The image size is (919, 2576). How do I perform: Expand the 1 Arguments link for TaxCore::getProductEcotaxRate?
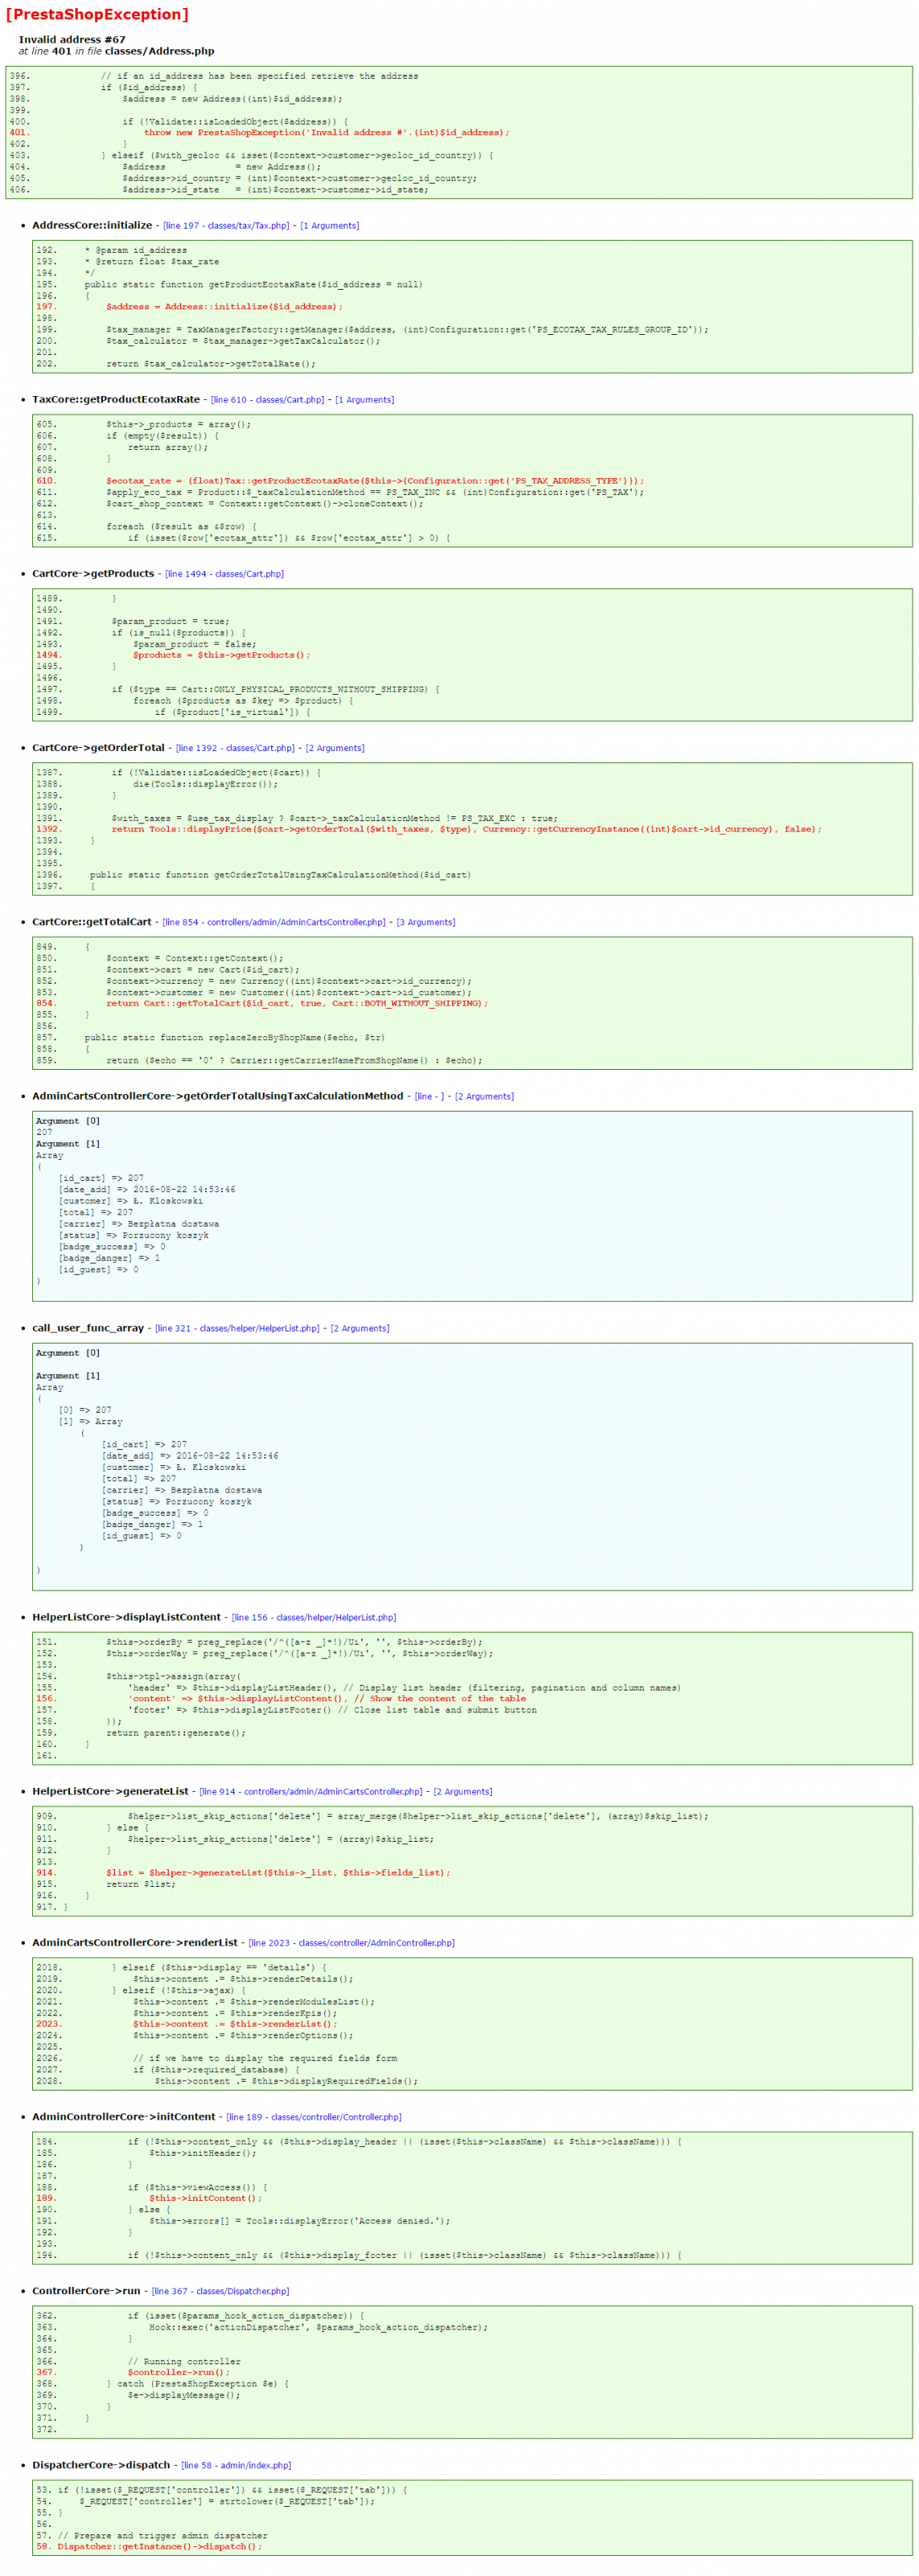click(x=365, y=400)
